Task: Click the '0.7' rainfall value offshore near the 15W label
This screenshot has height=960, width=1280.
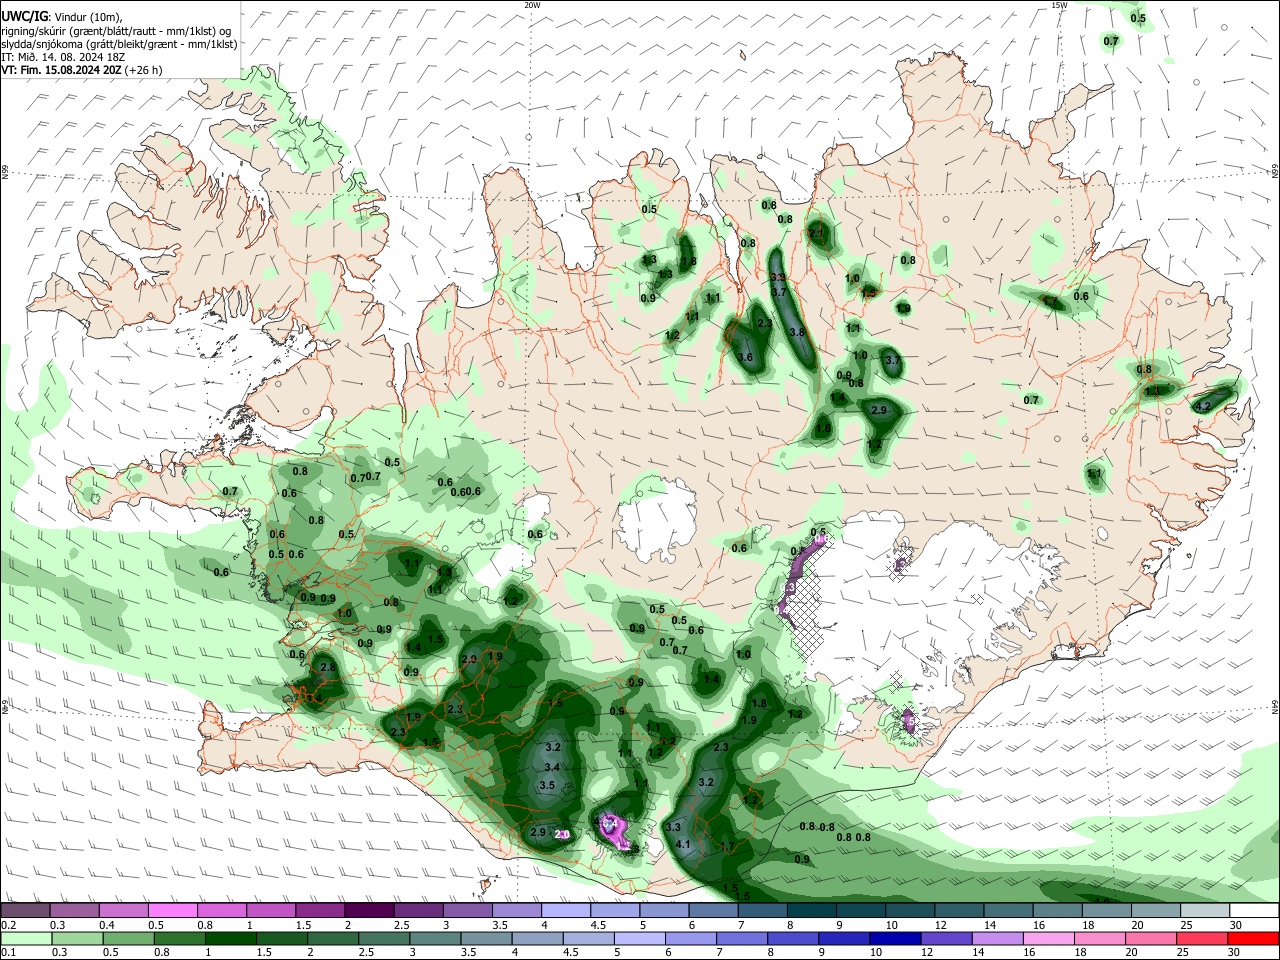Action: pos(1111,41)
